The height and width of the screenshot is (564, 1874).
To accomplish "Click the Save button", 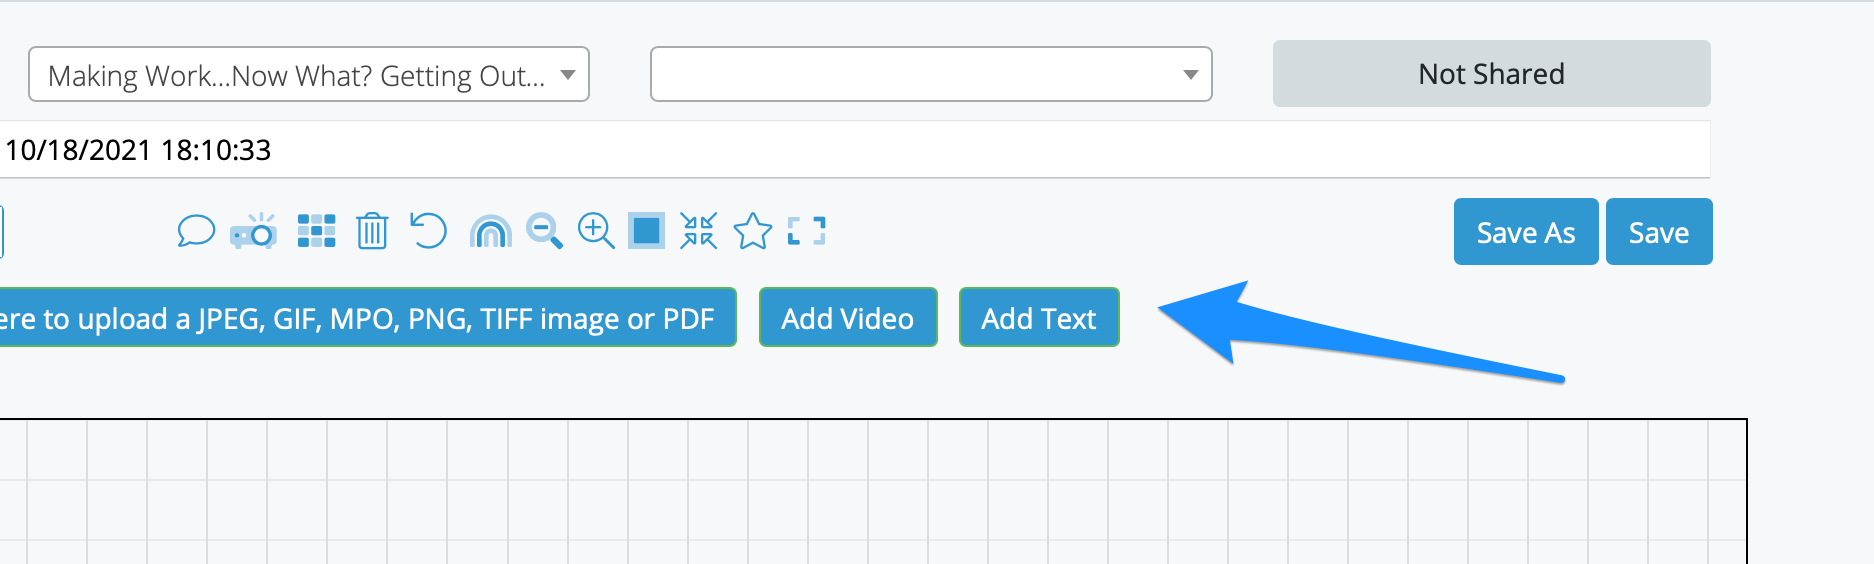I will point(1659,232).
